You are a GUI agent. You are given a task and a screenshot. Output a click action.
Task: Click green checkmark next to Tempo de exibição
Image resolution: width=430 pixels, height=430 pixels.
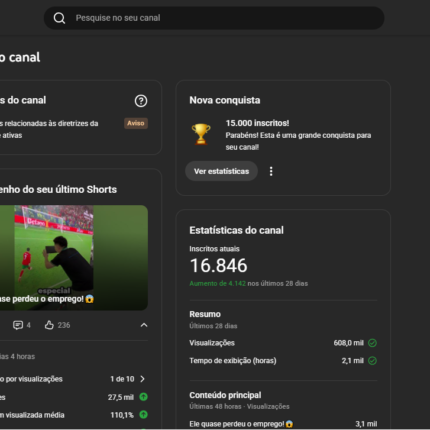coord(372,361)
